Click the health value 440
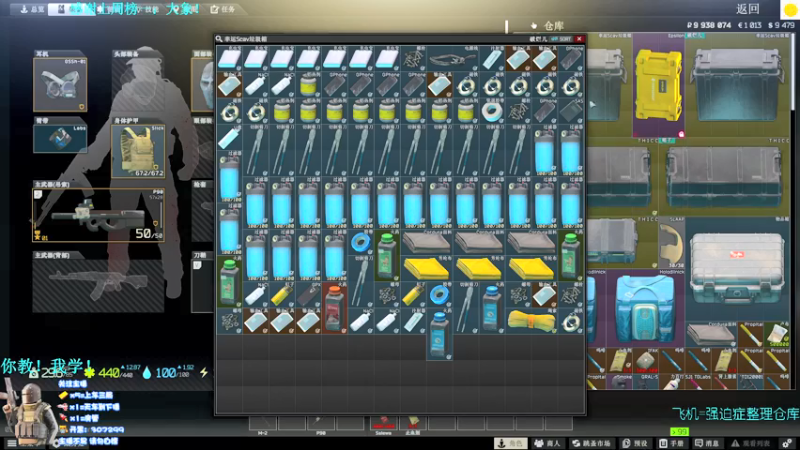This screenshot has height=450, width=800. (x=109, y=373)
